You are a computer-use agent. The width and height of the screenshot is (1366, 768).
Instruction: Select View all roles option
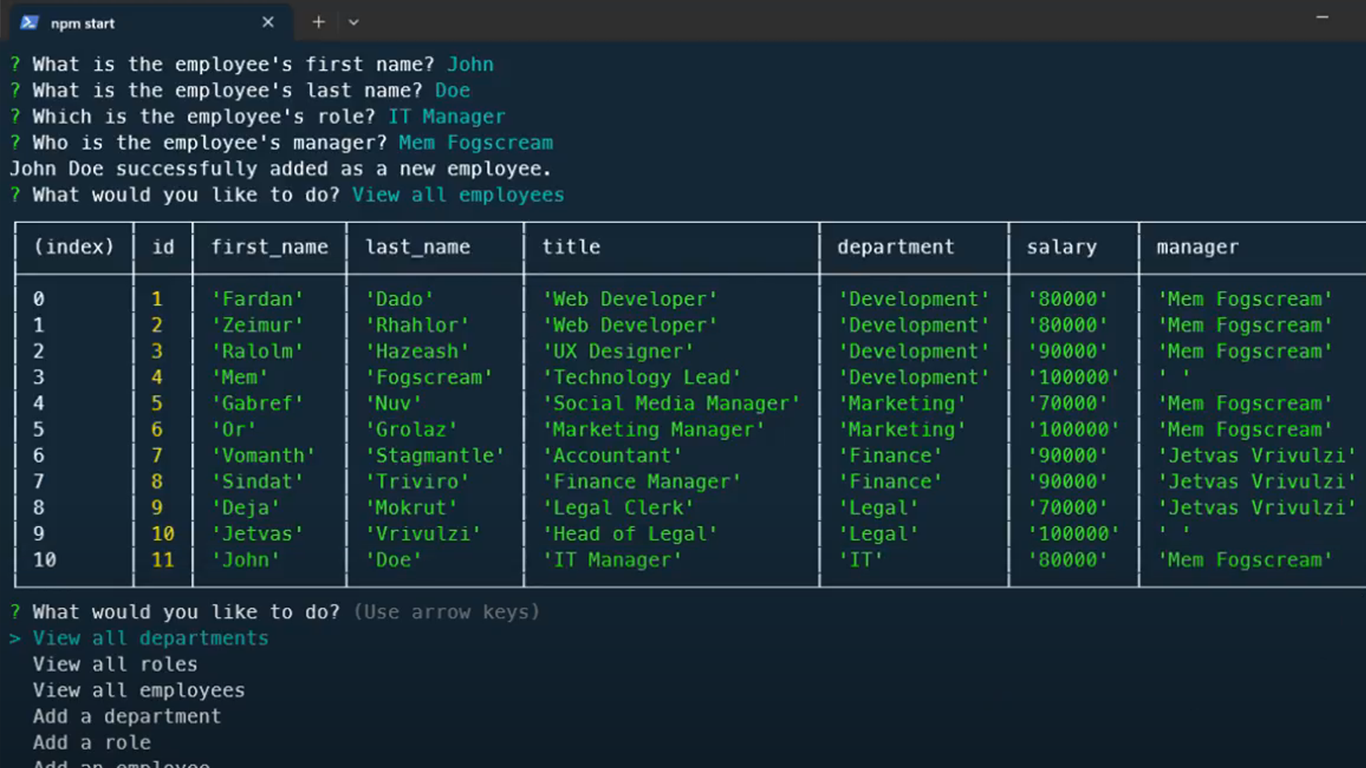tap(115, 664)
